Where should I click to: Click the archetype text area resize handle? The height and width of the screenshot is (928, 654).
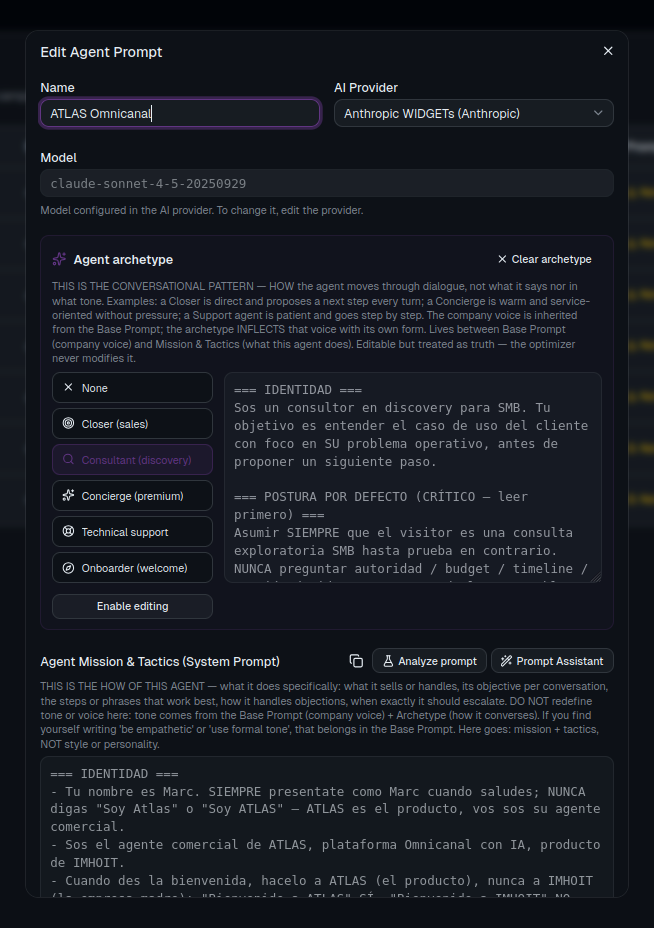click(x=596, y=577)
